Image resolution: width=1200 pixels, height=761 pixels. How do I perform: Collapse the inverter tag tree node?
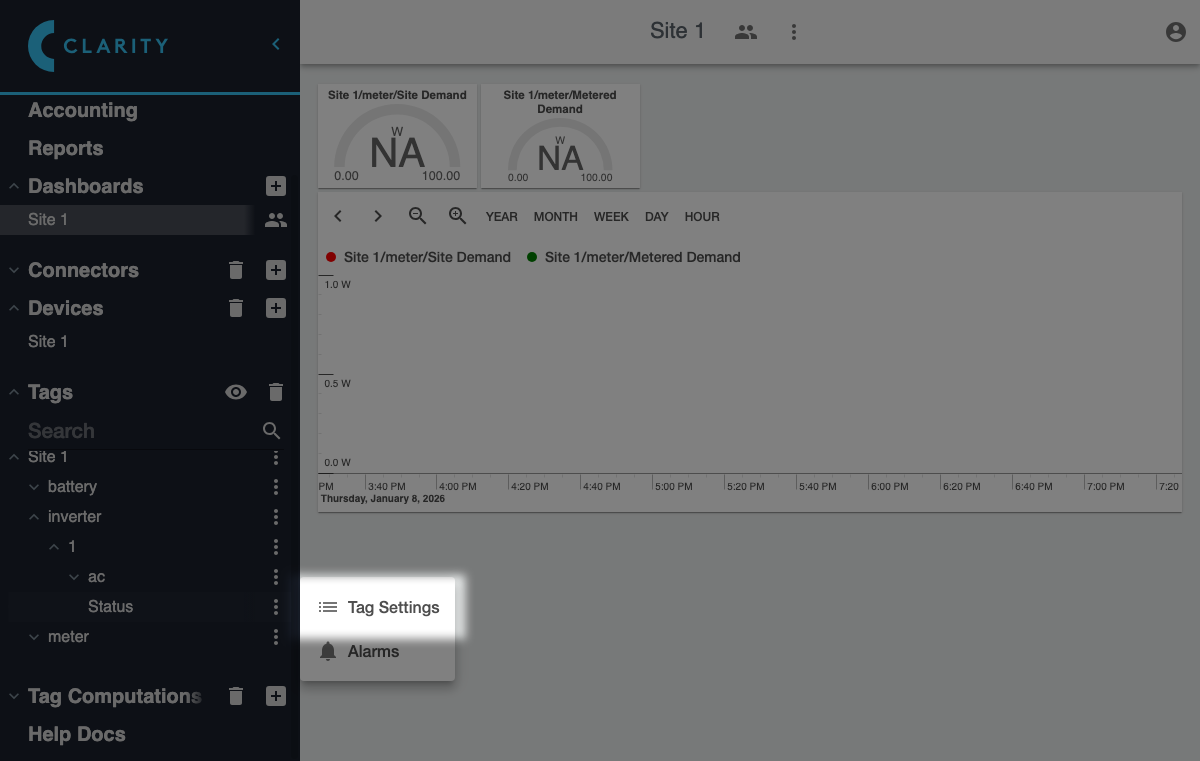click(x=34, y=517)
